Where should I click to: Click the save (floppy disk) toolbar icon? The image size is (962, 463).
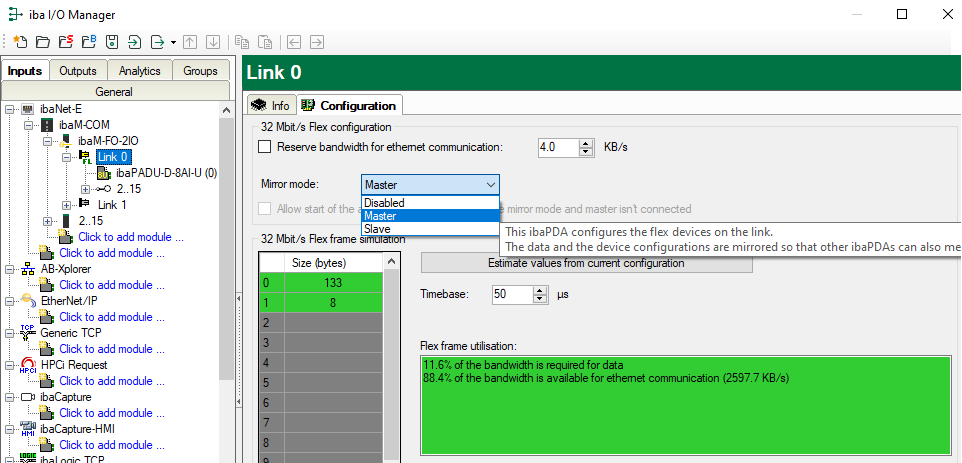pyautogui.click(x=112, y=42)
